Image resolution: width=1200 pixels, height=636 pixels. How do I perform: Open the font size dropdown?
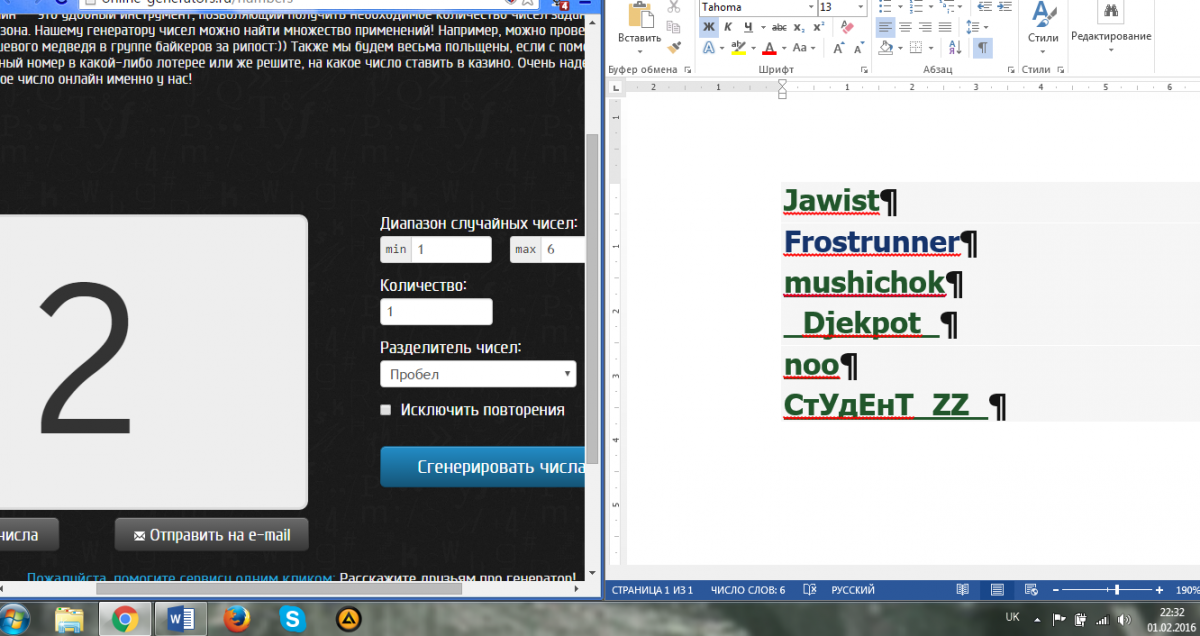[860, 7]
